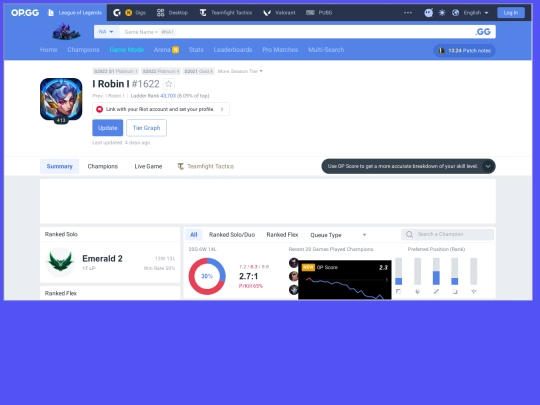Click the arrow on the Riot link banner
The image size is (540, 405).
coord(222,109)
